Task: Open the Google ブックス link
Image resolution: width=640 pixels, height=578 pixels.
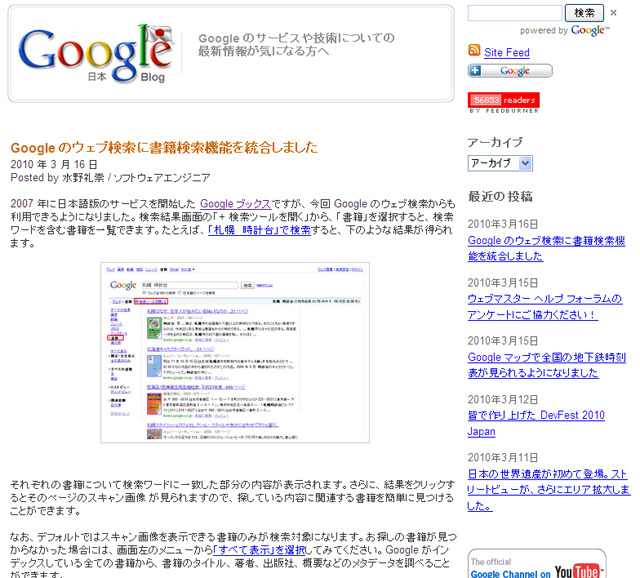Action: pos(235,204)
